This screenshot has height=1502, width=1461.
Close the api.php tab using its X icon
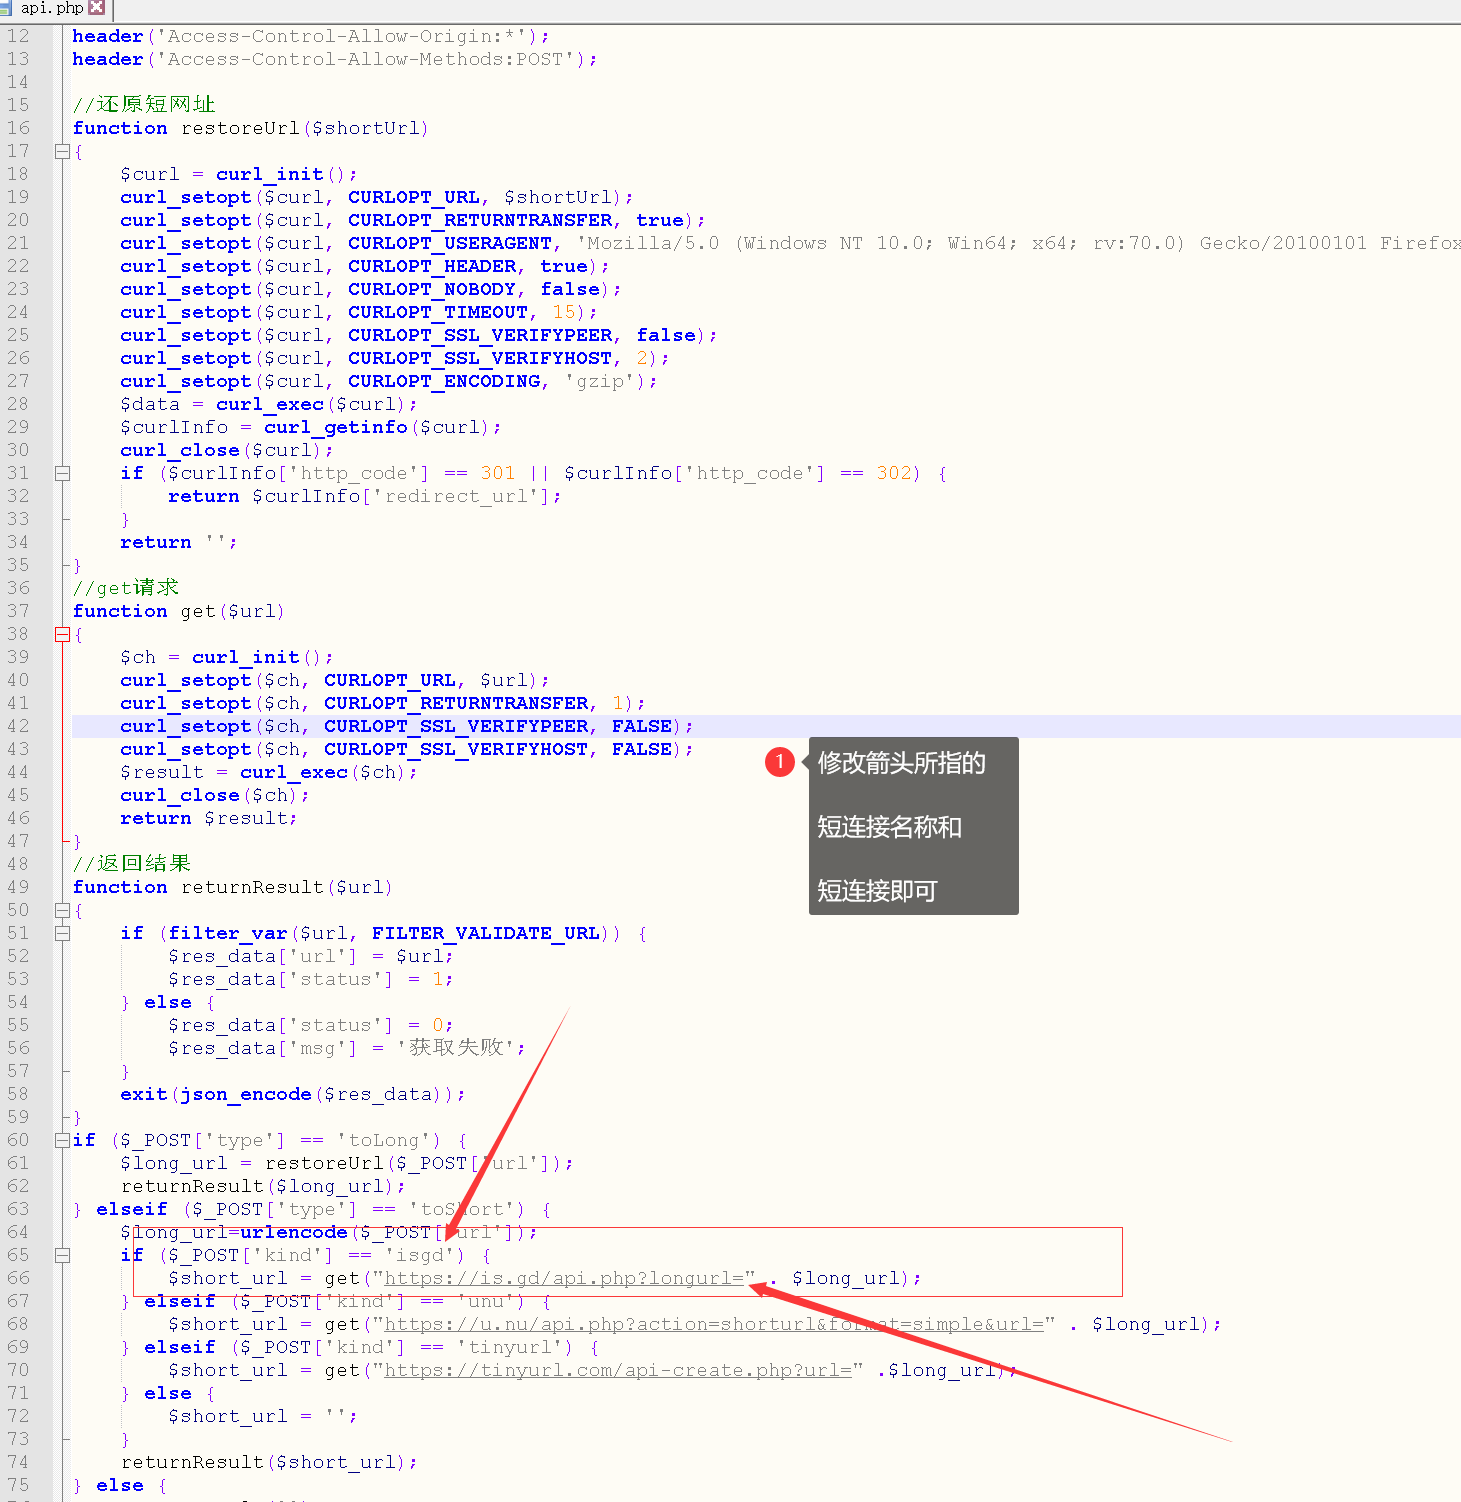[x=97, y=8]
